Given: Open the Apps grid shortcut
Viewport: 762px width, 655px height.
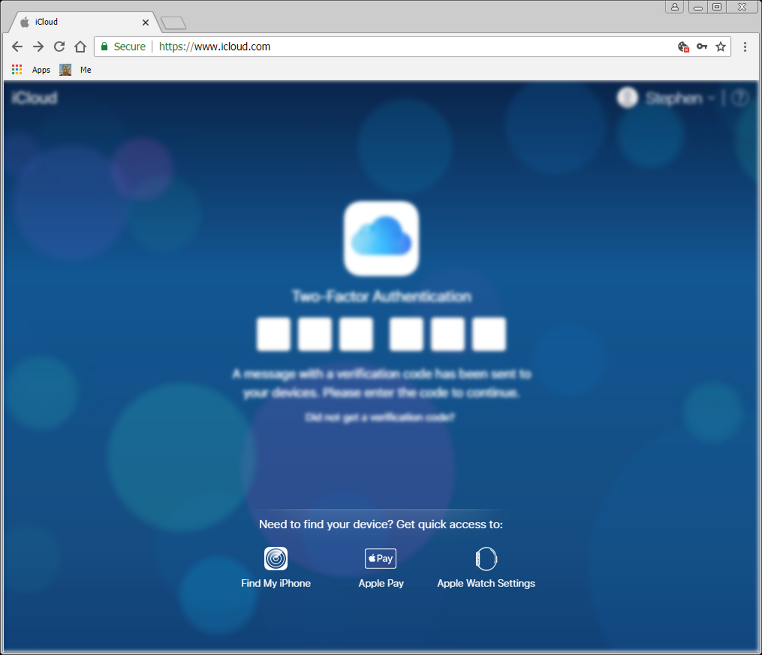Looking at the screenshot, I should 17,69.
